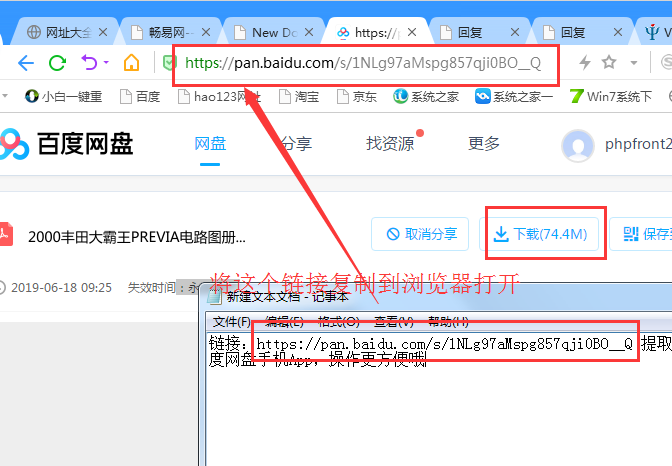Viewport: 672px width, 466px height.
Task: Open the Win7系统下 bookmark
Action: point(611,96)
